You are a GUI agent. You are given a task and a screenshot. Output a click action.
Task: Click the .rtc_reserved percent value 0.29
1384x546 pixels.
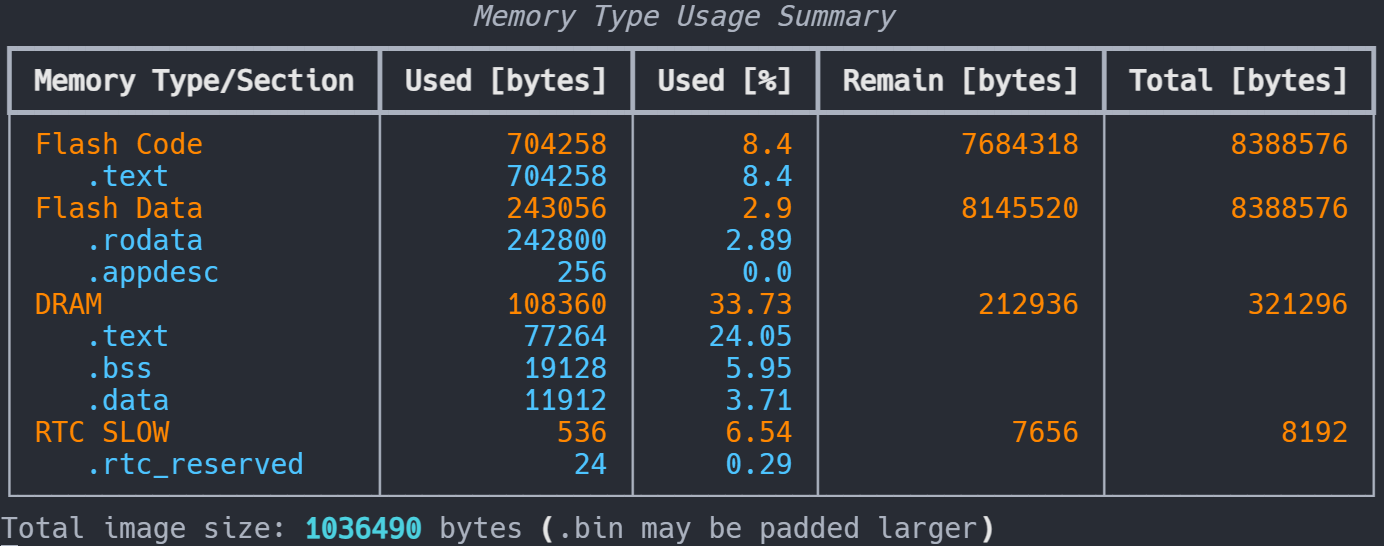pyautogui.click(x=759, y=464)
